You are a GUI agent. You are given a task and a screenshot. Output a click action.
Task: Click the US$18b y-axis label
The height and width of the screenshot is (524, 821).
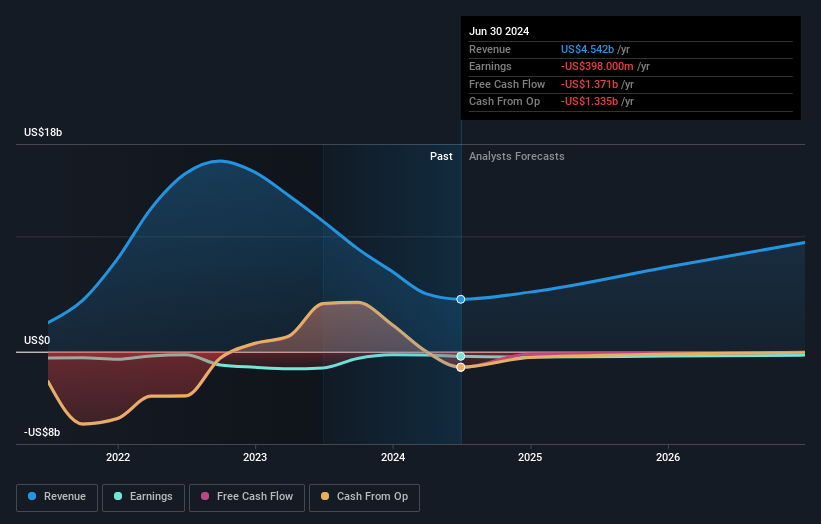click(x=43, y=132)
